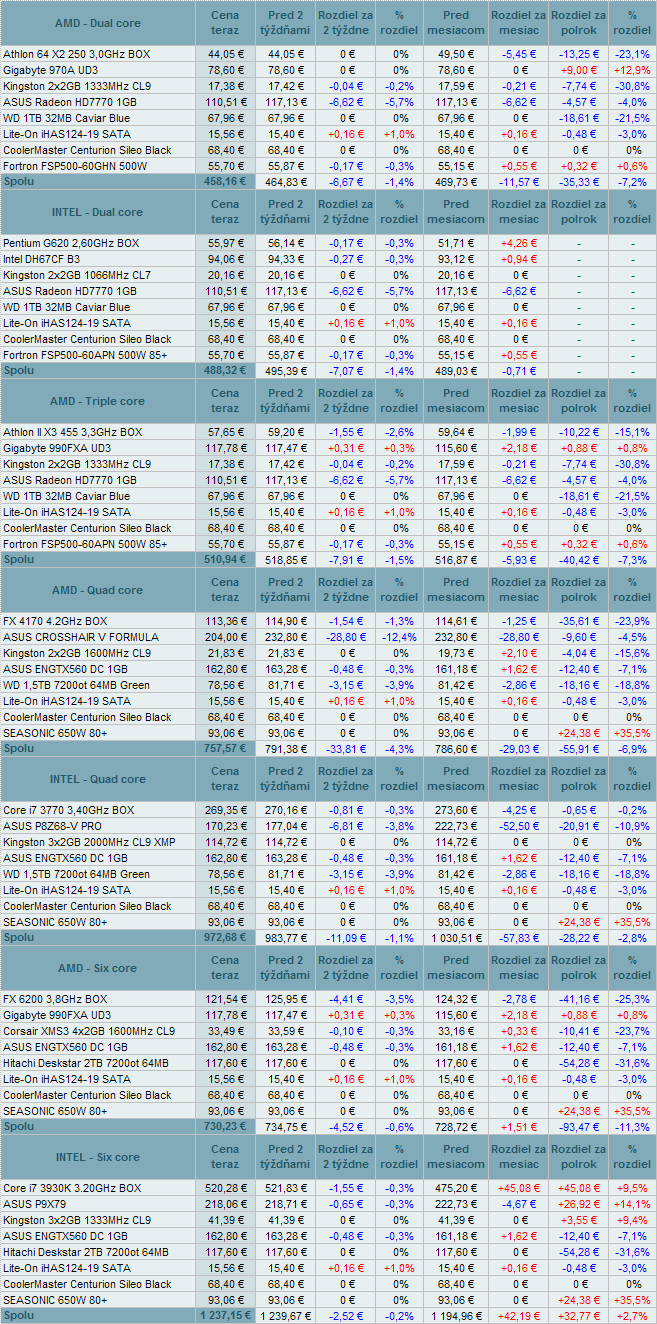Viewport: 657px width, 1324px height.
Task: Click the '-52,50 €' monthly difference cell
Action: (519, 826)
